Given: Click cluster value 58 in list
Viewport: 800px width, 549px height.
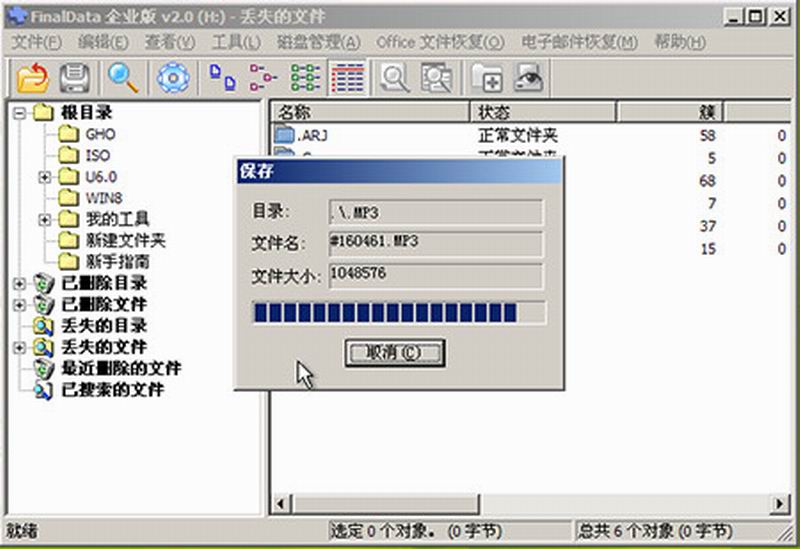Looking at the screenshot, I should pos(708,135).
